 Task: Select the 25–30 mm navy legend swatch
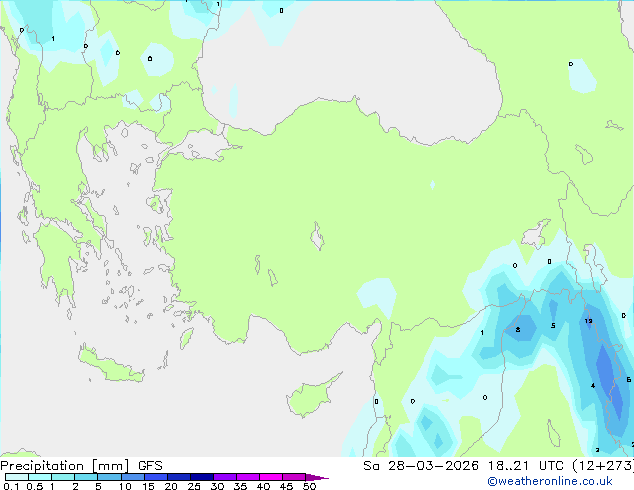tap(201, 477)
